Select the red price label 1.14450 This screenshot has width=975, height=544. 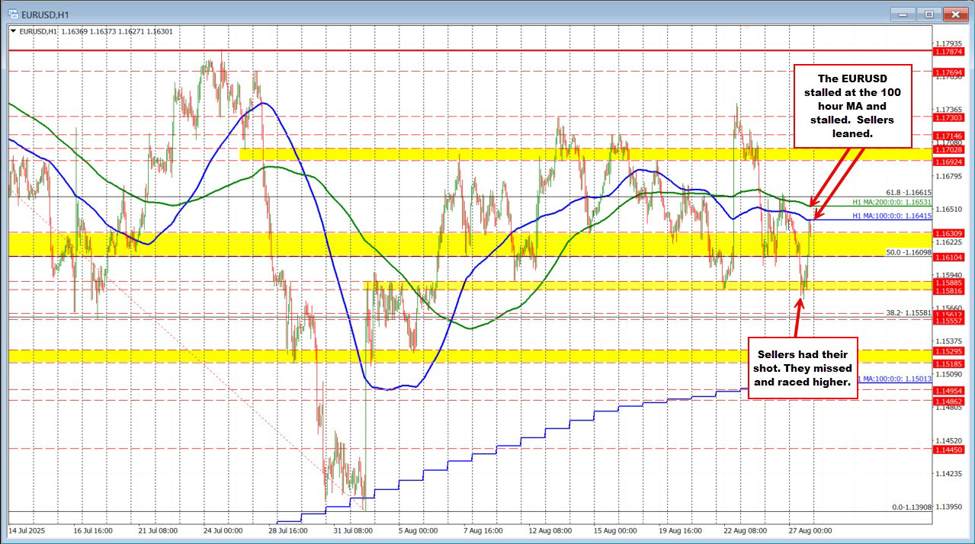949,449
